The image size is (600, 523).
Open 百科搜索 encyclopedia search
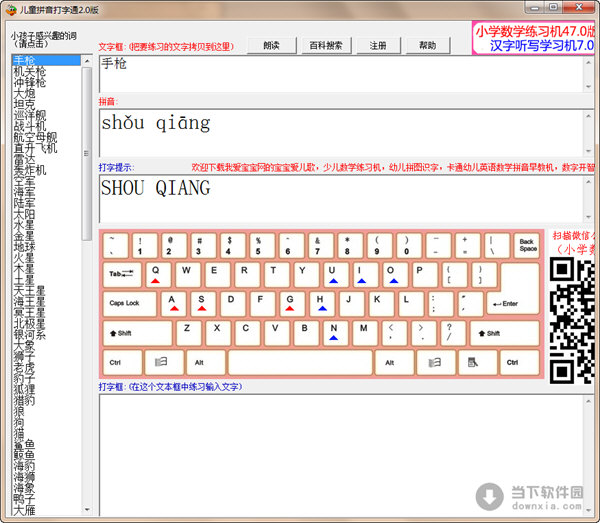pos(326,46)
